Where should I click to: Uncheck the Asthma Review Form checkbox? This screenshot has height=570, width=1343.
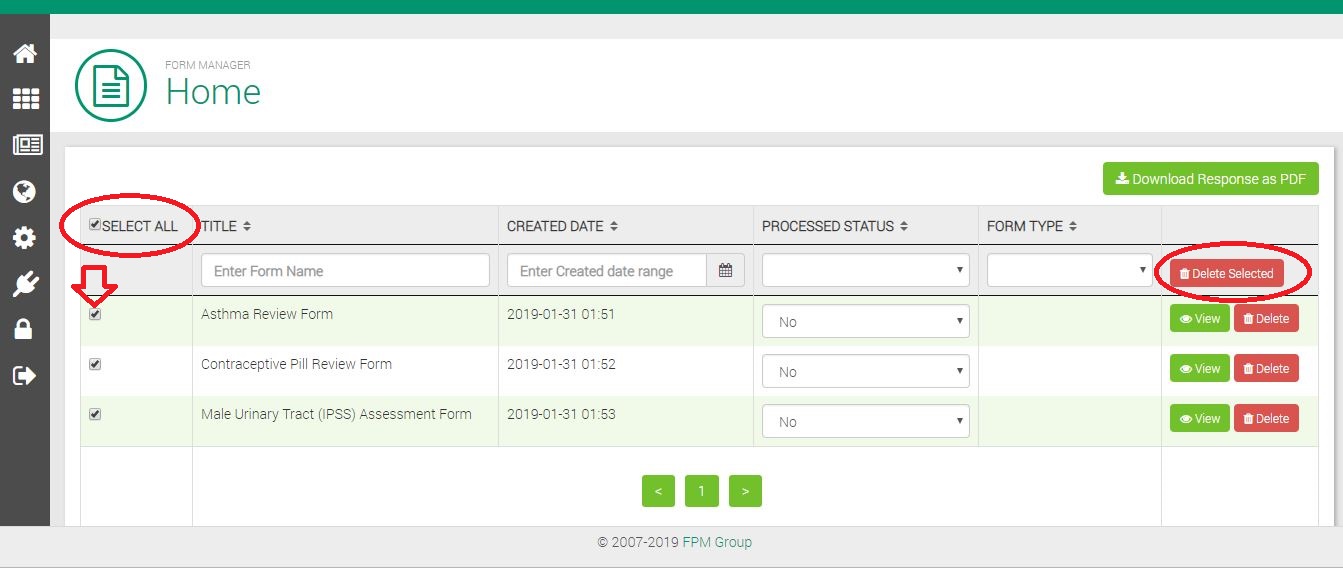95,314
